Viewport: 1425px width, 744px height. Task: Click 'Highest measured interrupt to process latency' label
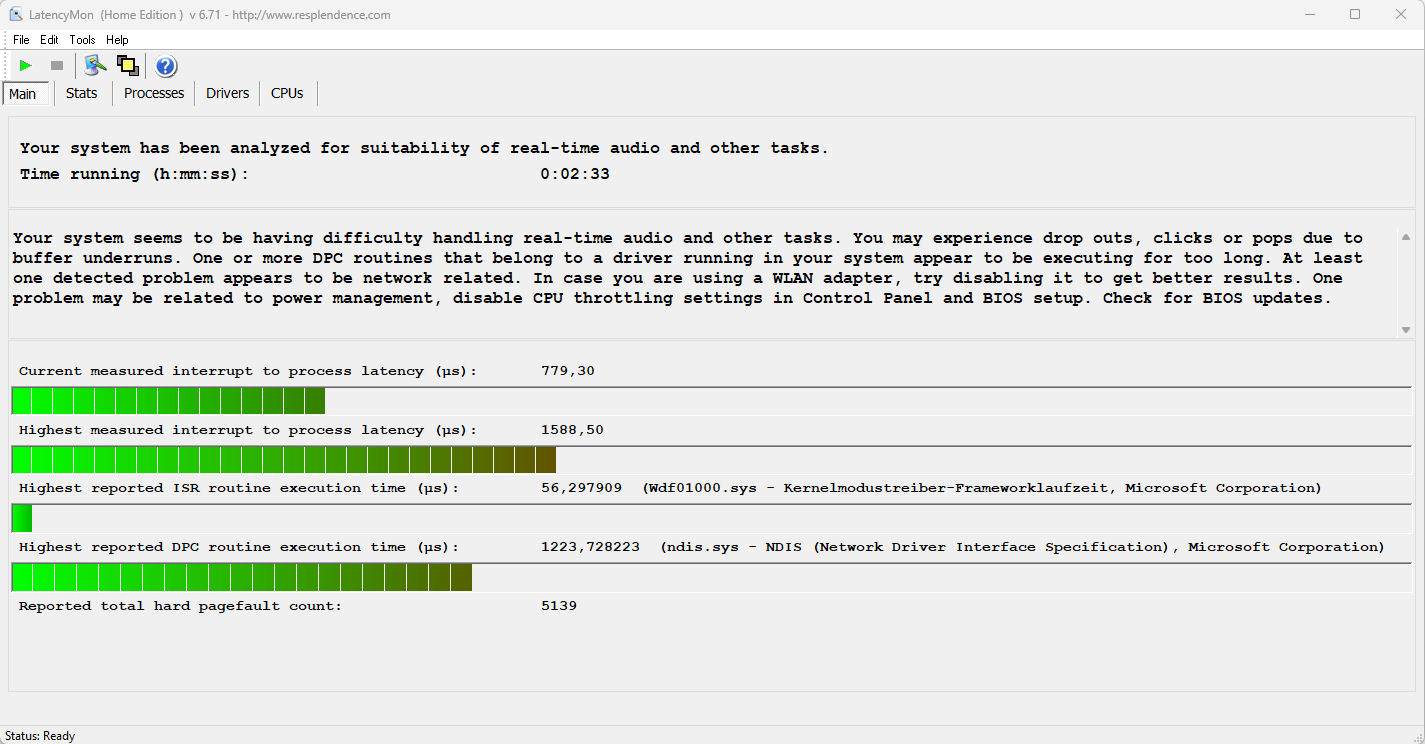248,430
